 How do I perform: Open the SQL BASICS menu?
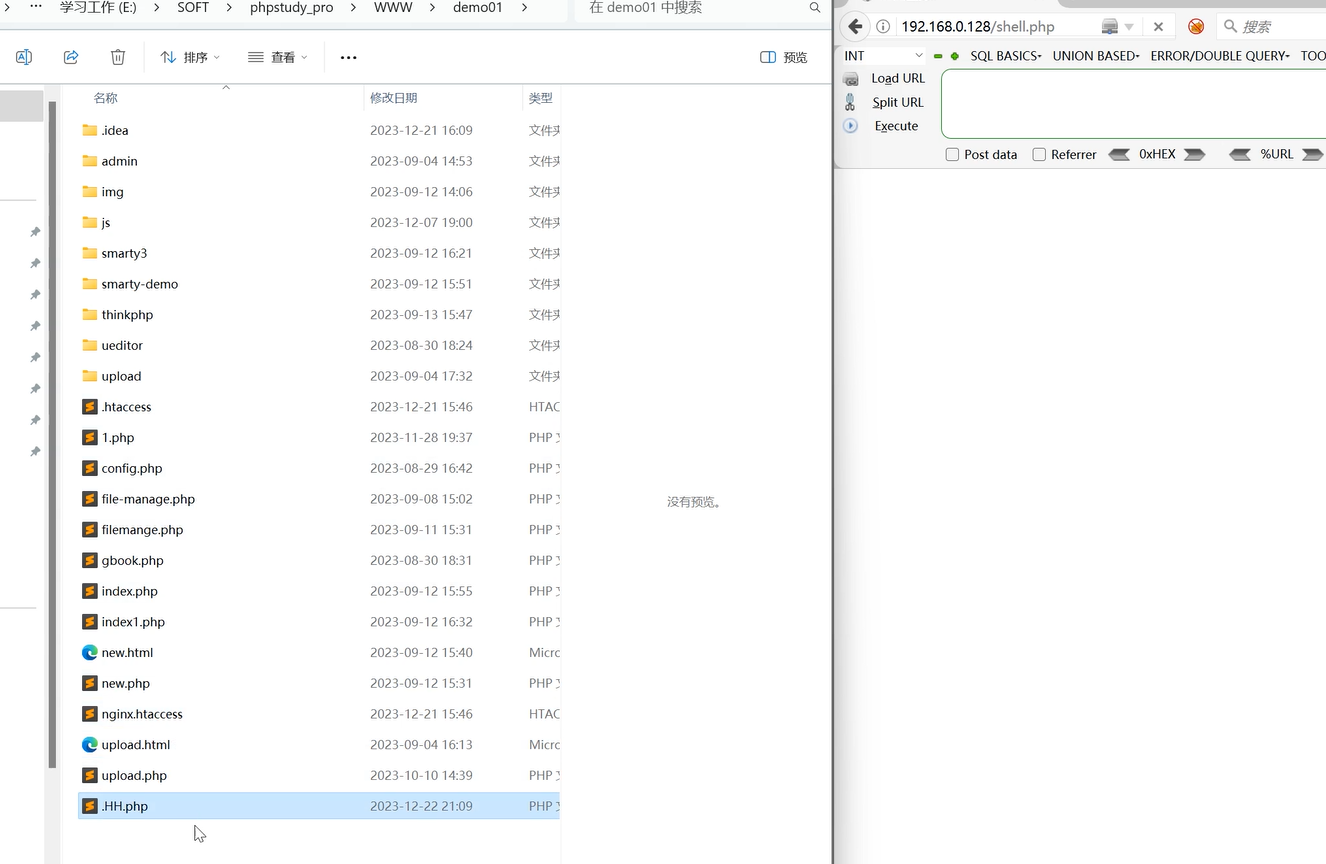[x=1005, y=56]
